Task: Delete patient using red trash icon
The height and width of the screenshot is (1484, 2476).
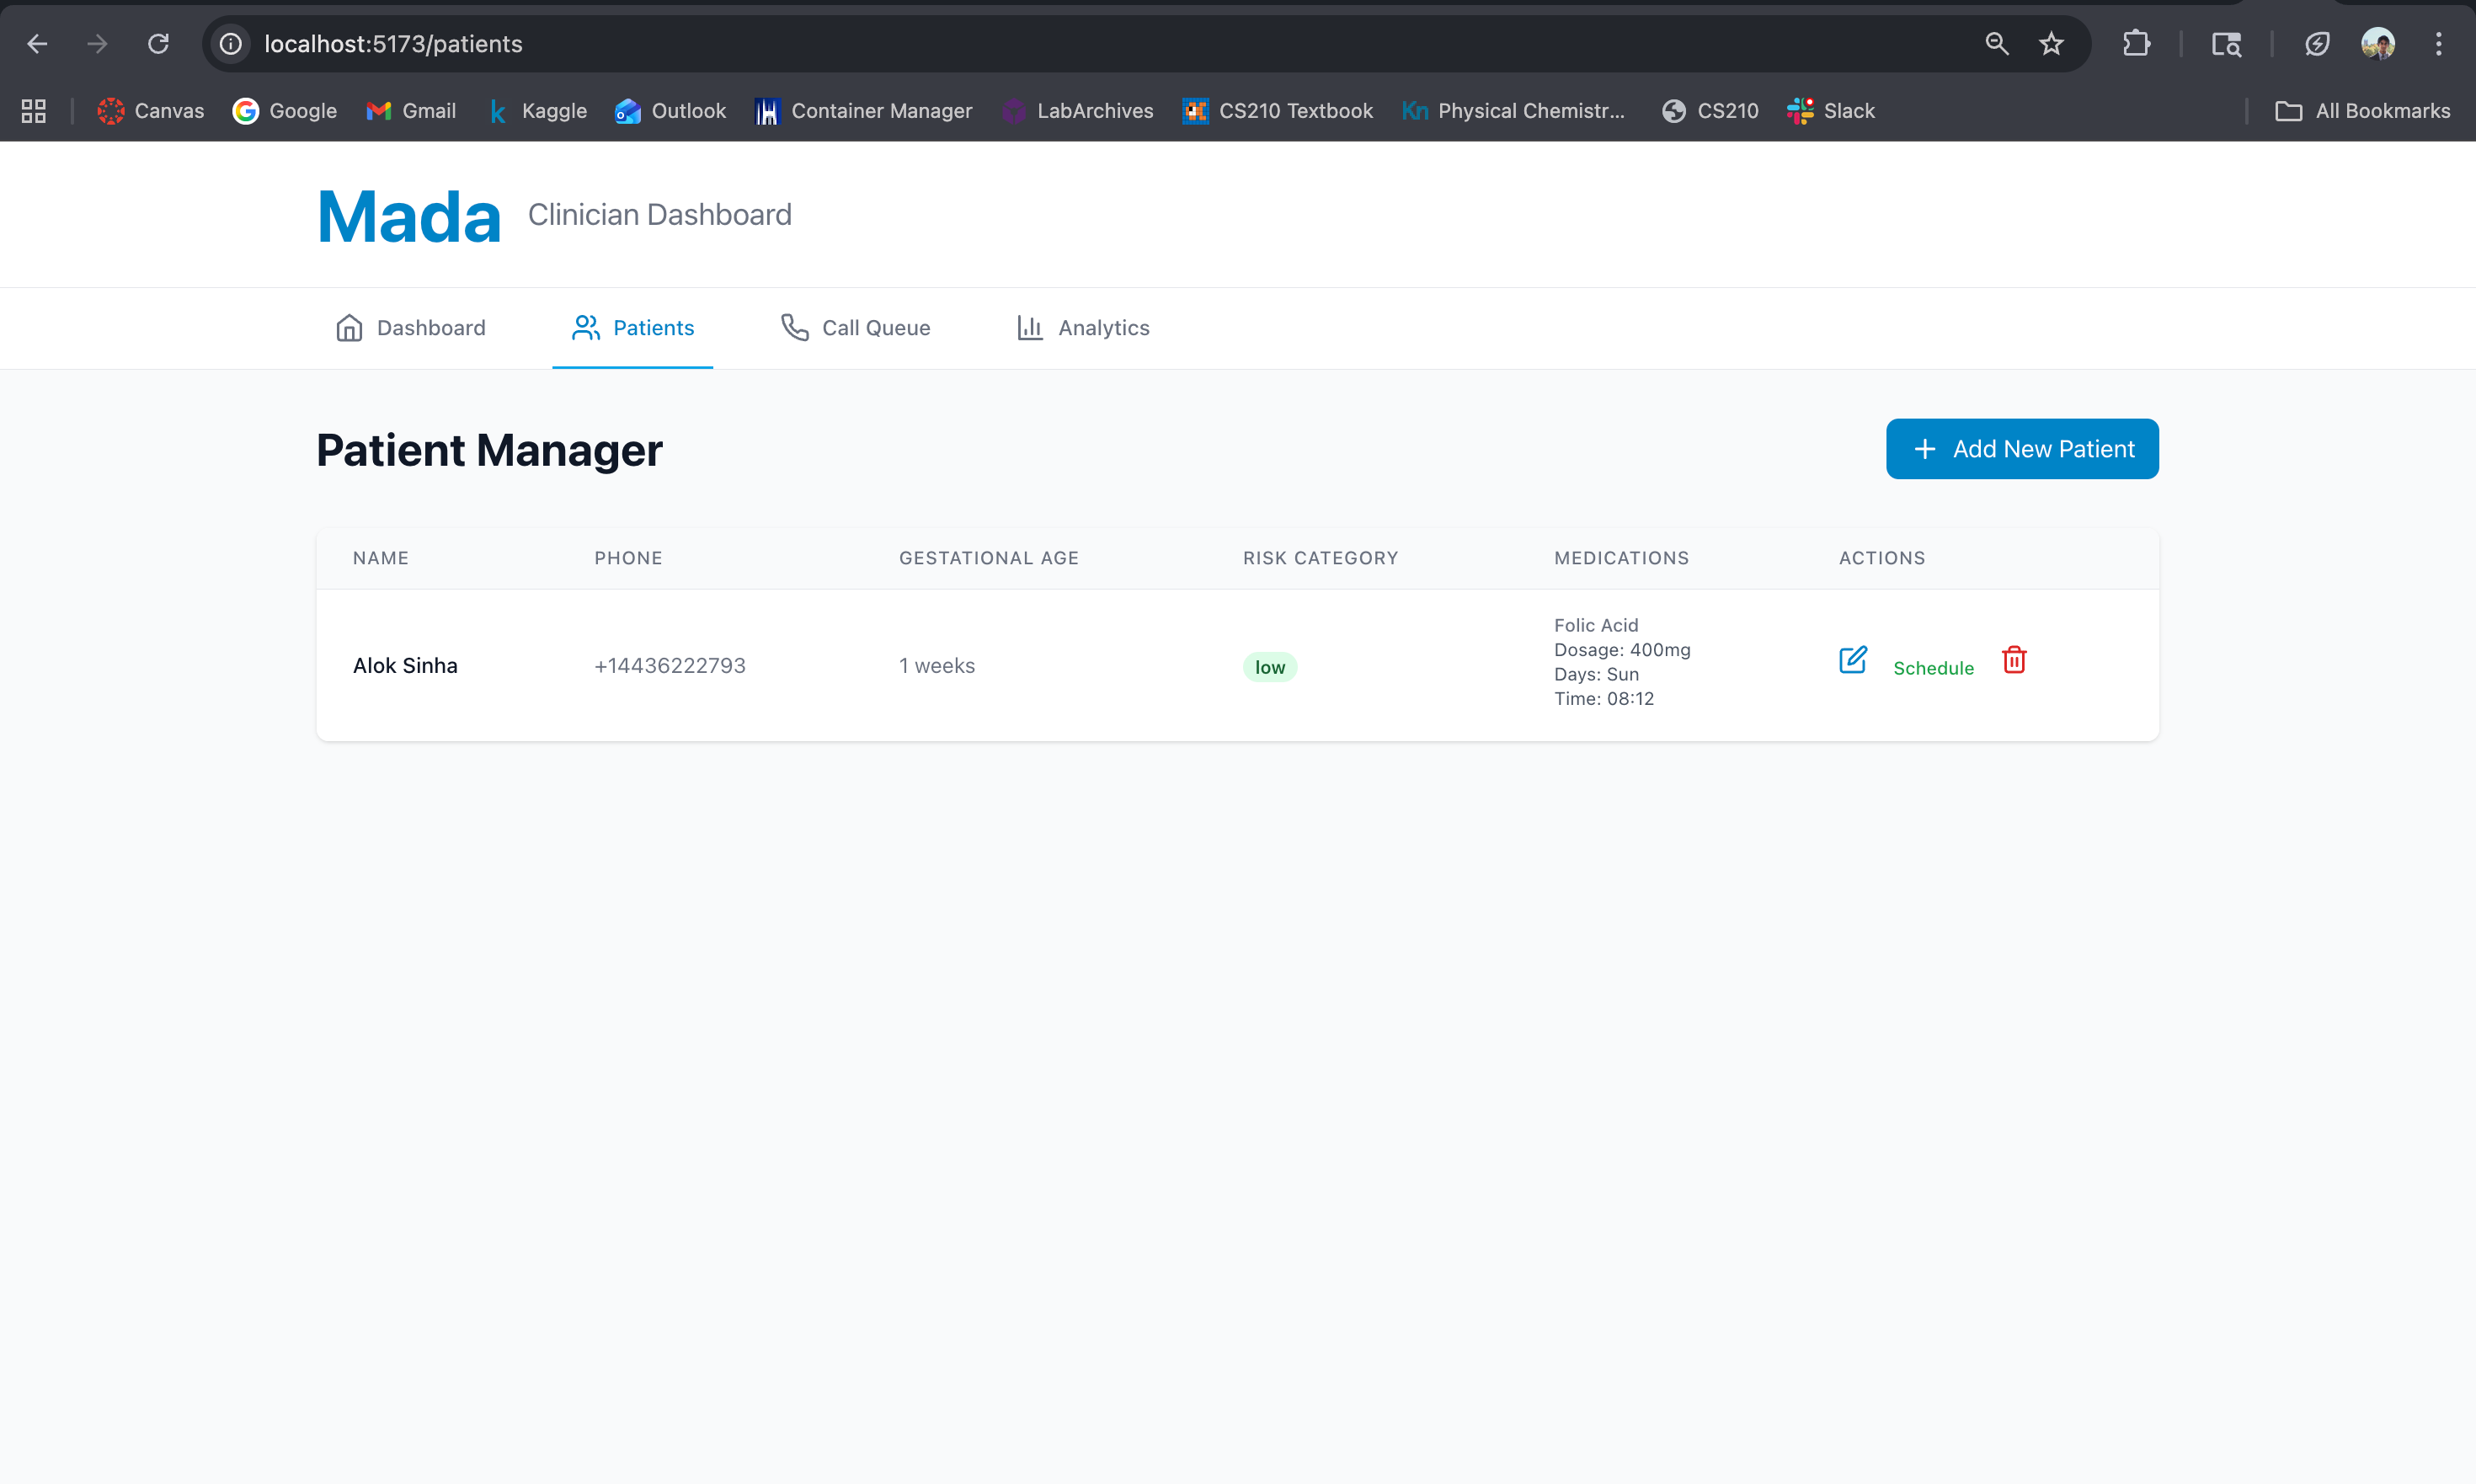Action: pos(2013,660)
